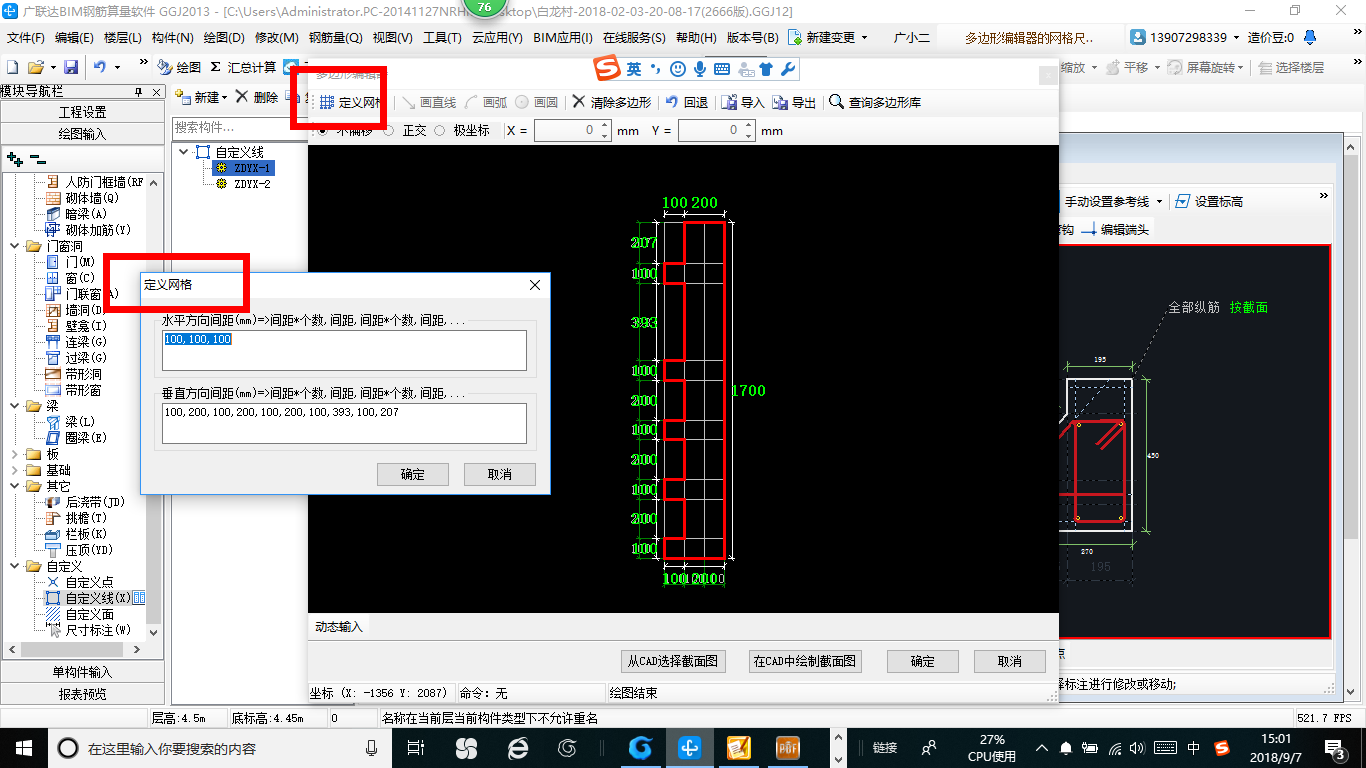Switch to 工程设置 navigation section
The image size is (1366, 768).
click(82, 112)
